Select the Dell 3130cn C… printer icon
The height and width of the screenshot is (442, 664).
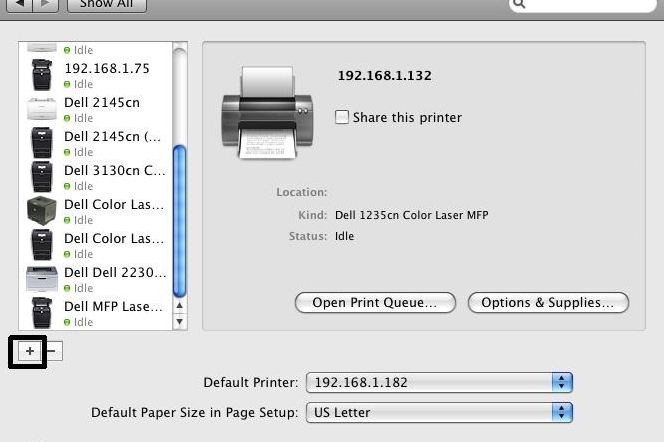point(42,177)
